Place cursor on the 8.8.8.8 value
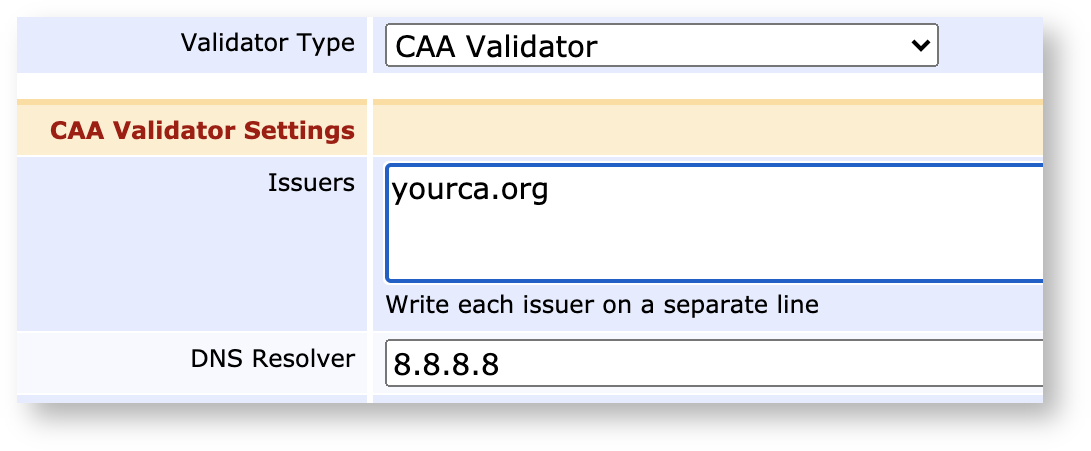 [x=446, y=366]
